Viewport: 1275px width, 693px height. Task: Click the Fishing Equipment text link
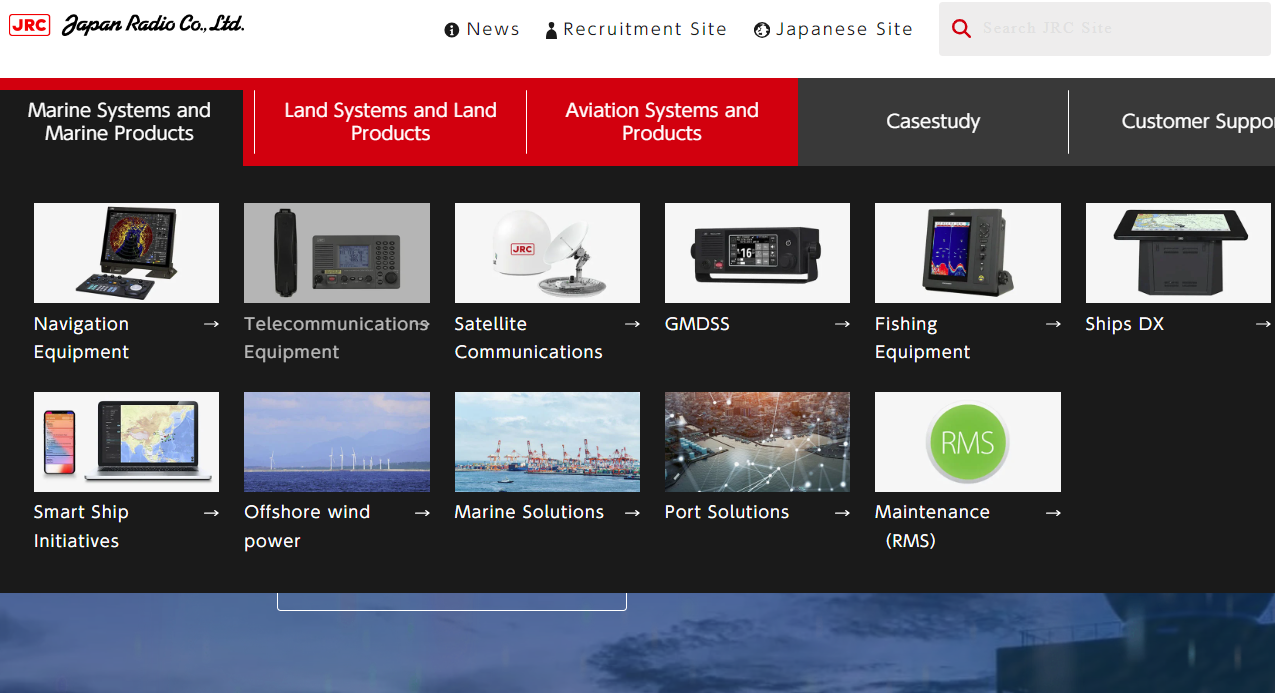923,338
